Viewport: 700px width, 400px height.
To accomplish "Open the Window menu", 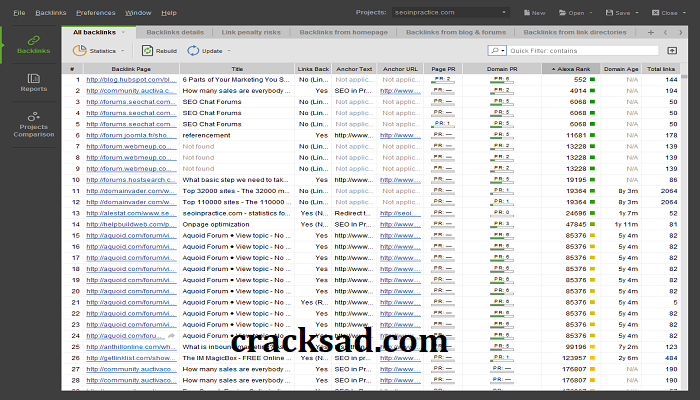I will click(x=138, y=12).
